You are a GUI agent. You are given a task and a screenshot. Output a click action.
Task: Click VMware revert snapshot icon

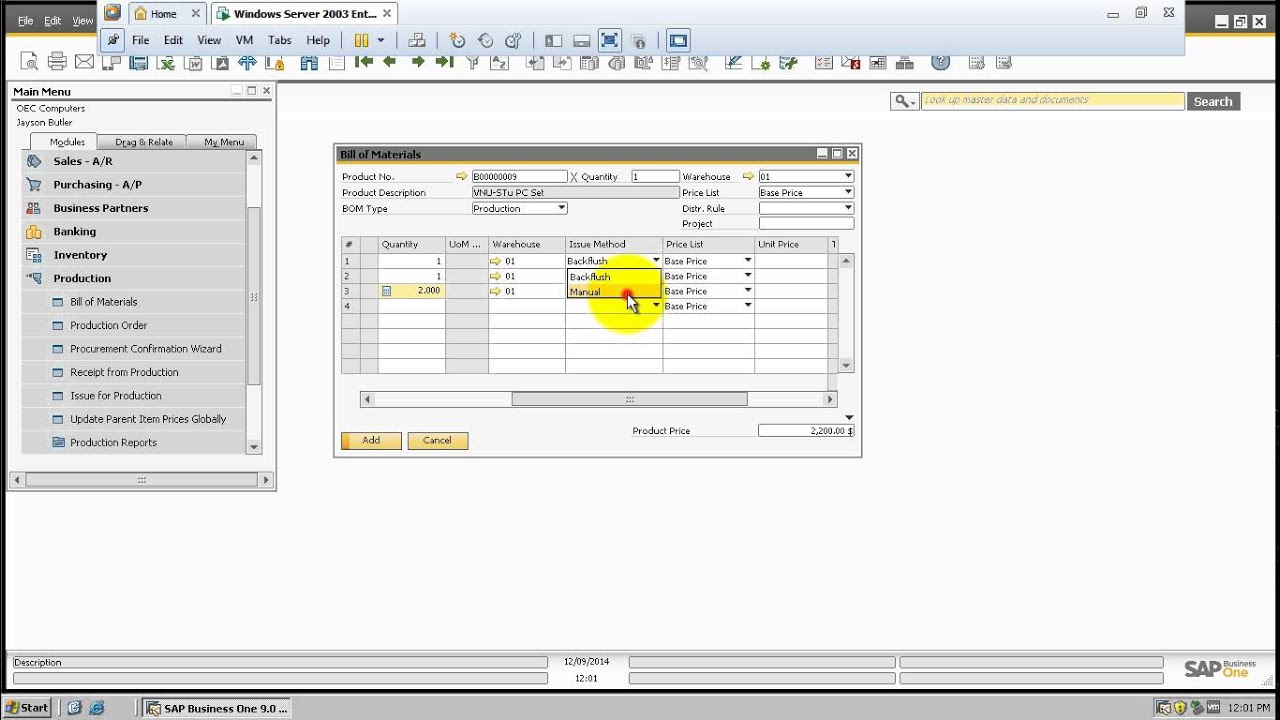coord(485,40)
